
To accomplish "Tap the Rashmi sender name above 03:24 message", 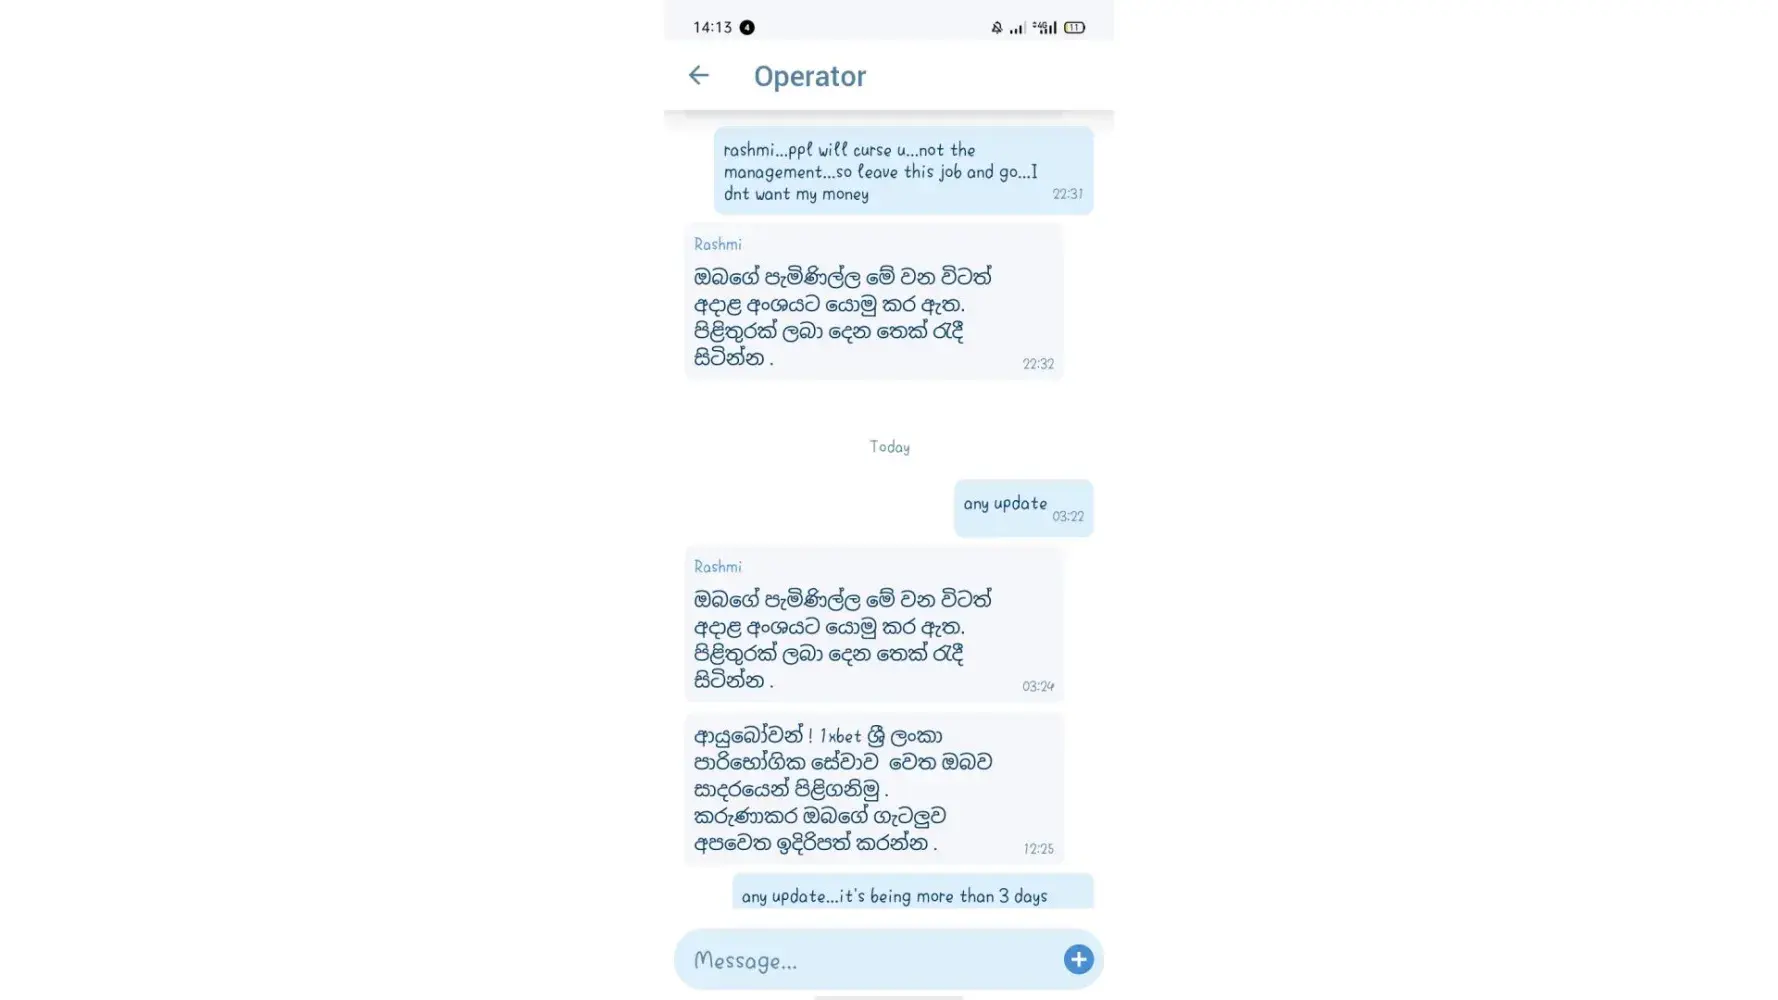I will [x=717, y=566].
